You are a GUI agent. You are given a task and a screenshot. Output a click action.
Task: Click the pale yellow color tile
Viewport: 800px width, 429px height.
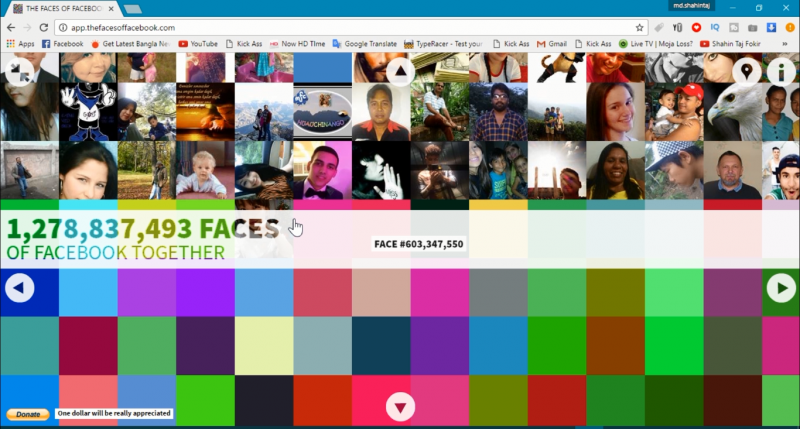coord(264,346)
